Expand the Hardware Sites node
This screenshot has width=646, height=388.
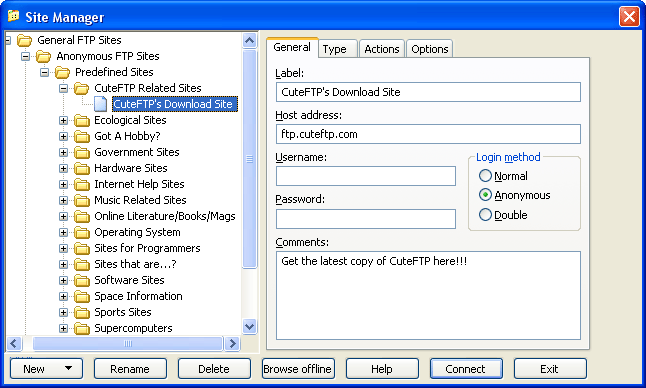(x=63, y=168)
